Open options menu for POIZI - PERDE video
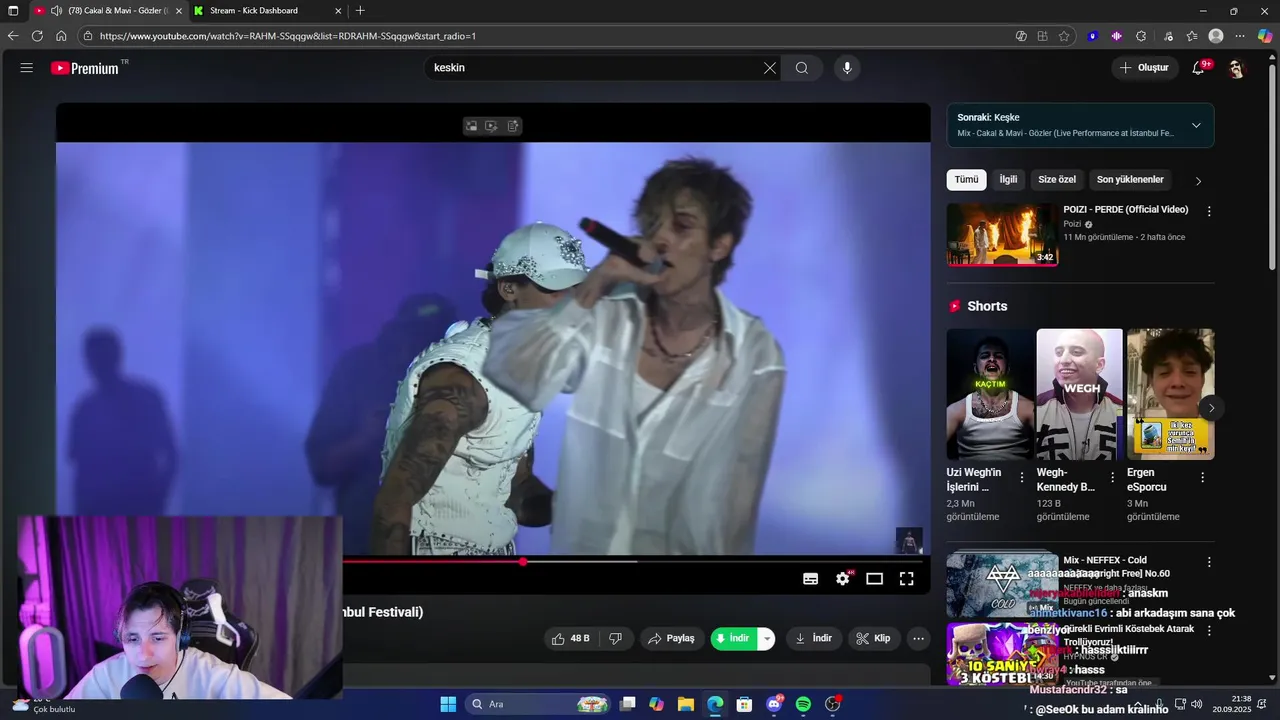This screenshot has width=1280, height=720. (1209, 211)
